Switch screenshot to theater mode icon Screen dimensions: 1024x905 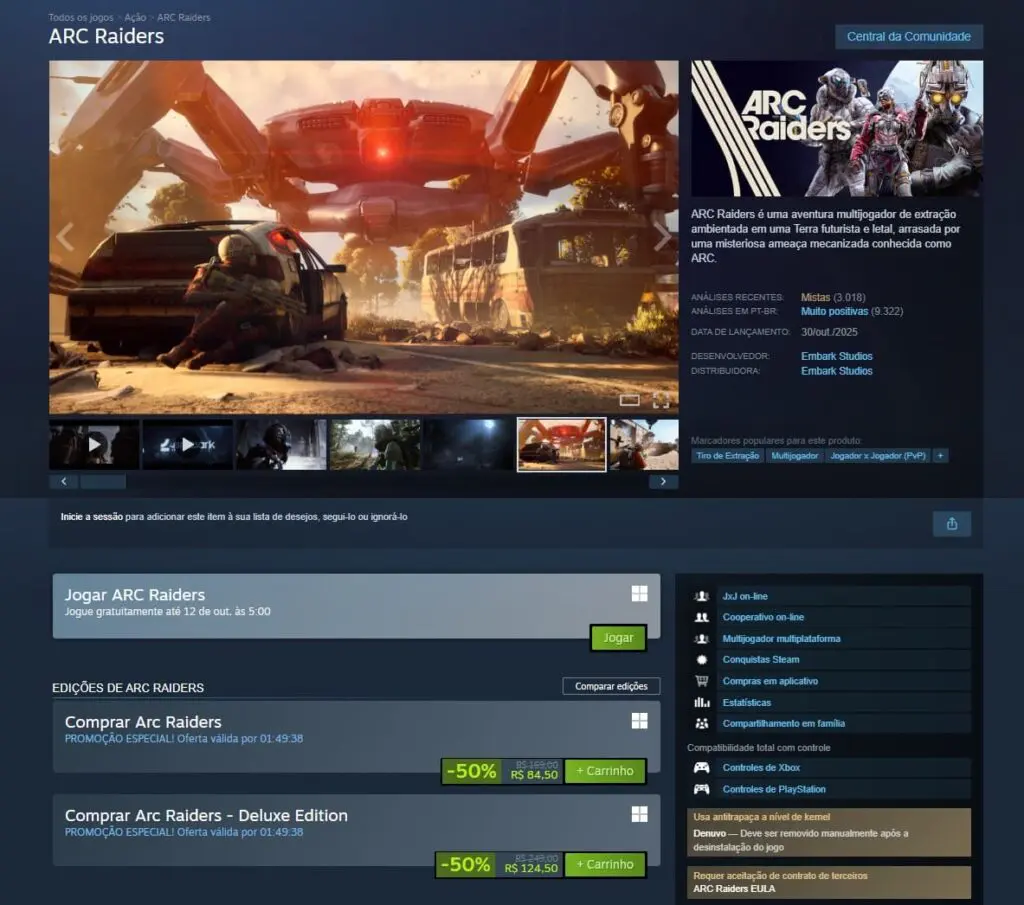tap(630, 400)
